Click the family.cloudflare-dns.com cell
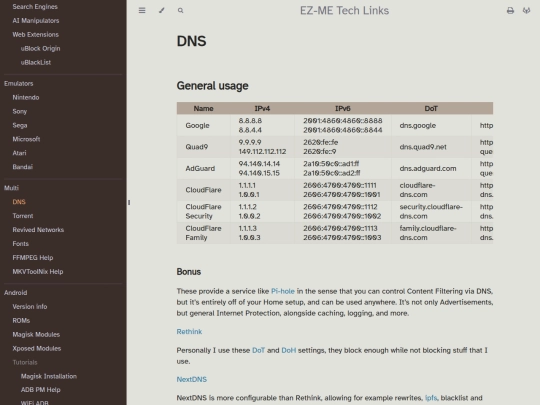This screenshot has height=405, width=540. click(x=431, y=233)
